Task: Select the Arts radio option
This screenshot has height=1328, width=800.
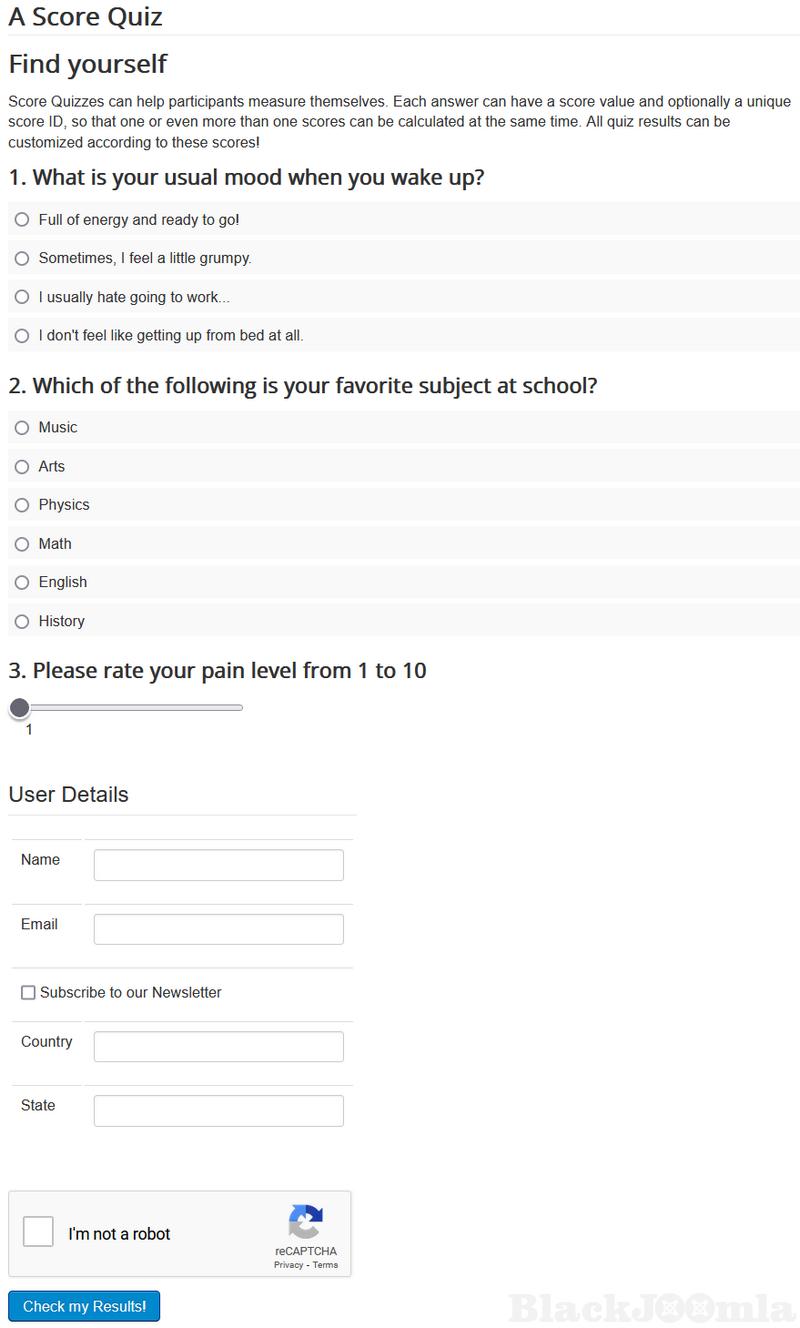Action: point(22,467)
